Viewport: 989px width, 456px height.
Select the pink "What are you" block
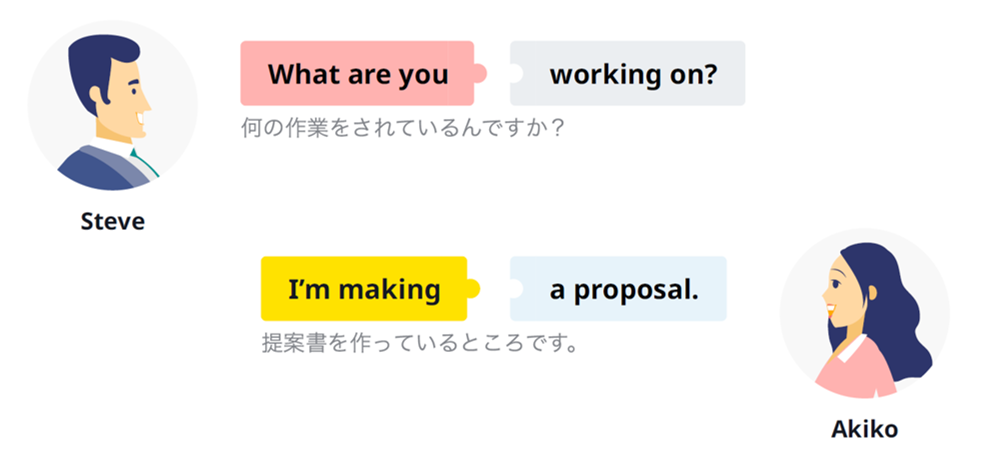[x=356, y=73]
